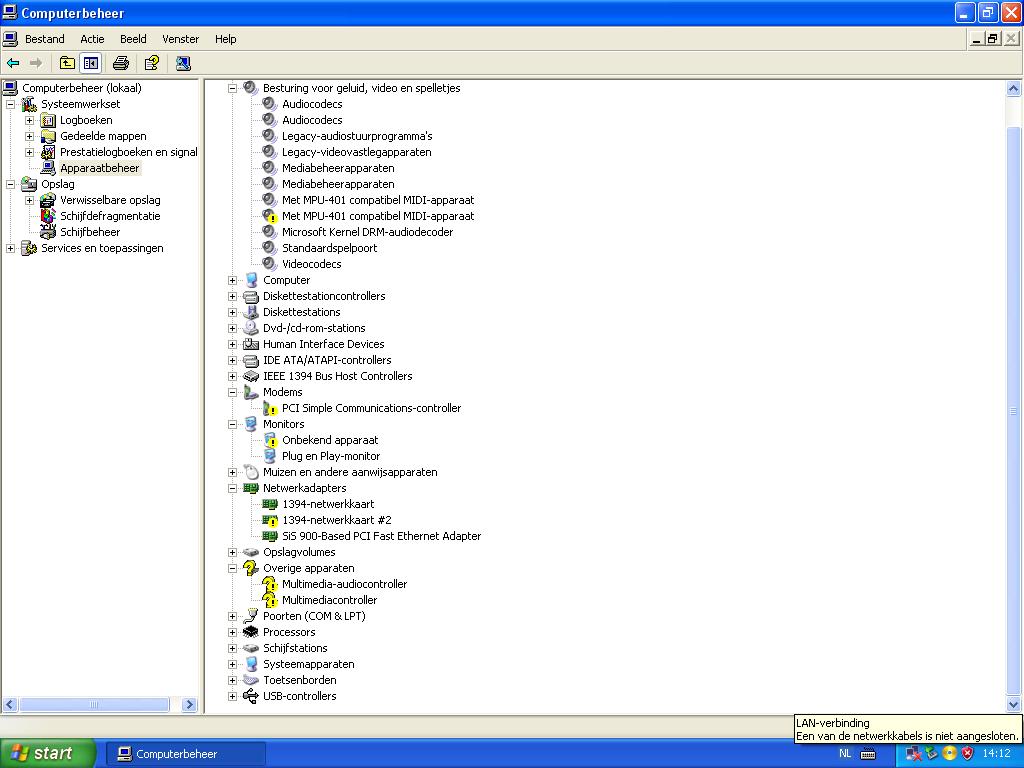This screenshot has height=768, width=1024.
Task: Click the device list scroll down arrow
Action: tap(1013, 704)
